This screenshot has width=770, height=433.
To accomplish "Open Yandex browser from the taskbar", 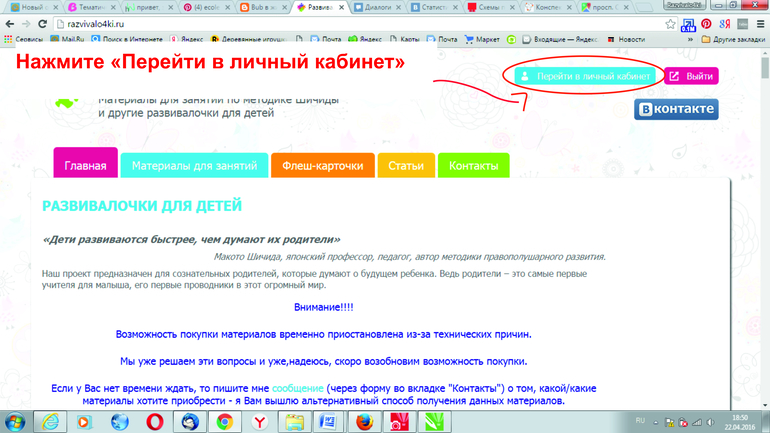I will [x=259, y=422].
